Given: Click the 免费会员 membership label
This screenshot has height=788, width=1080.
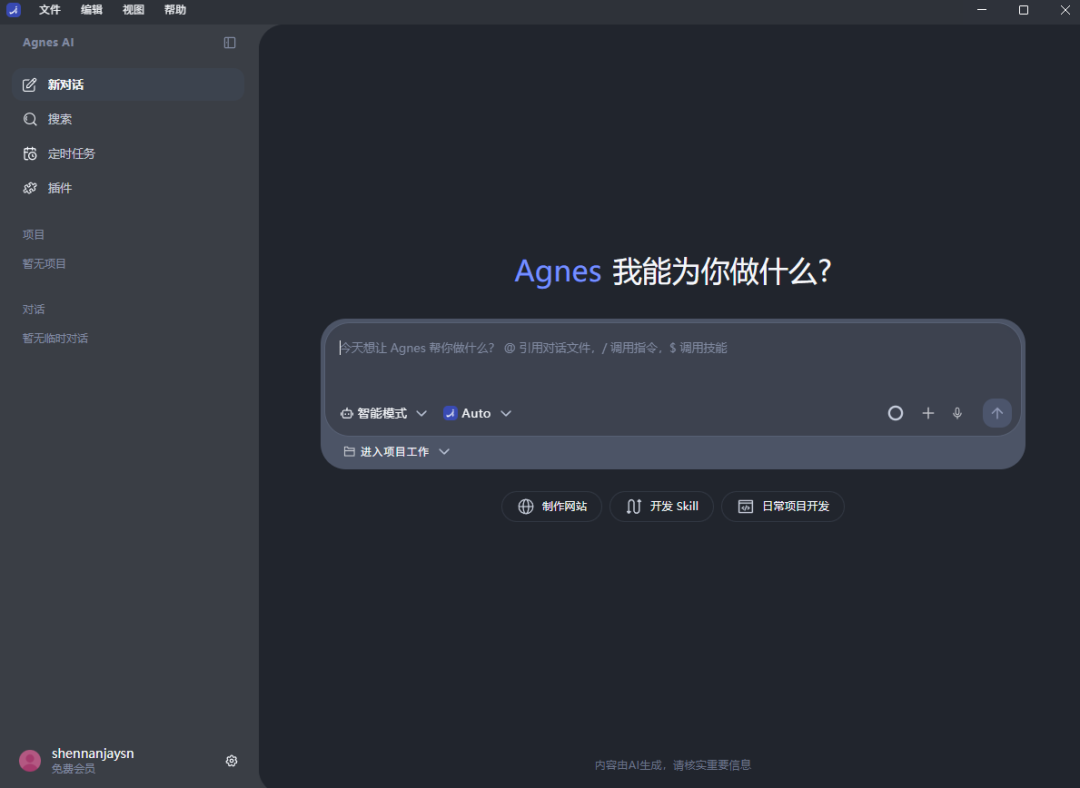Looking at the screenshot, I should click(73, 769).
